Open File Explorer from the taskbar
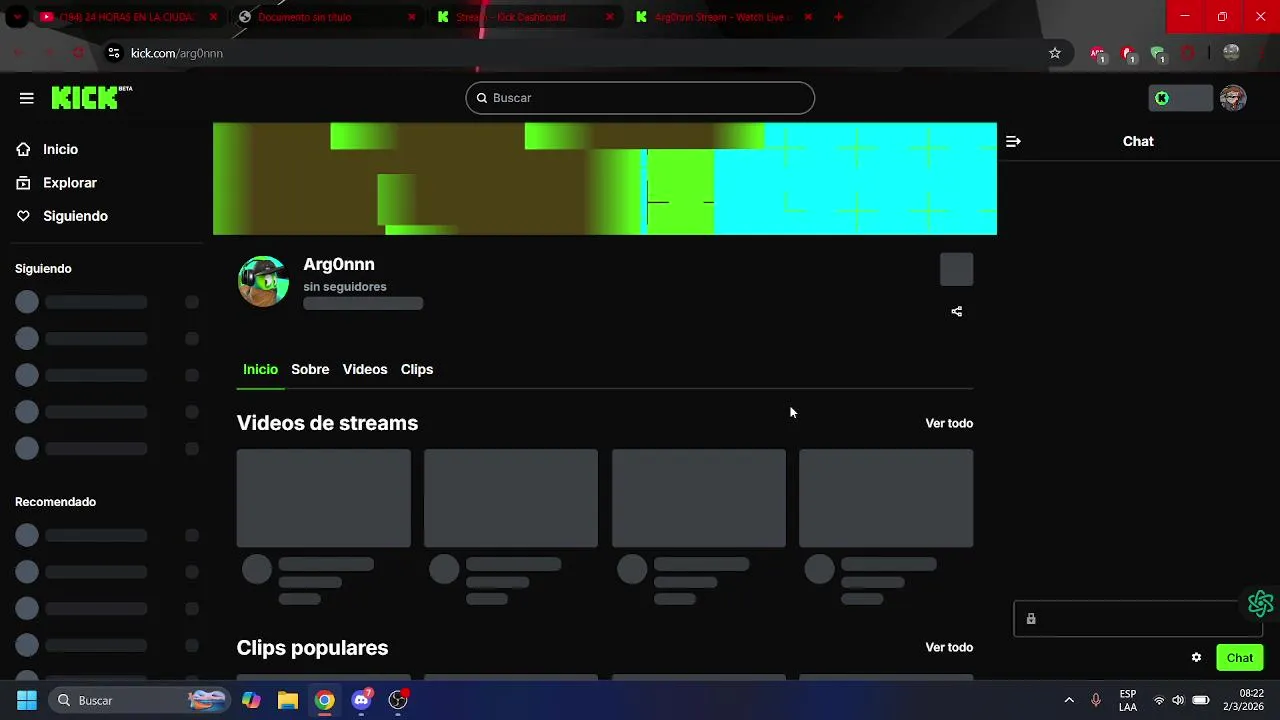Screen dimensions: 1280x720 point(288,700)
